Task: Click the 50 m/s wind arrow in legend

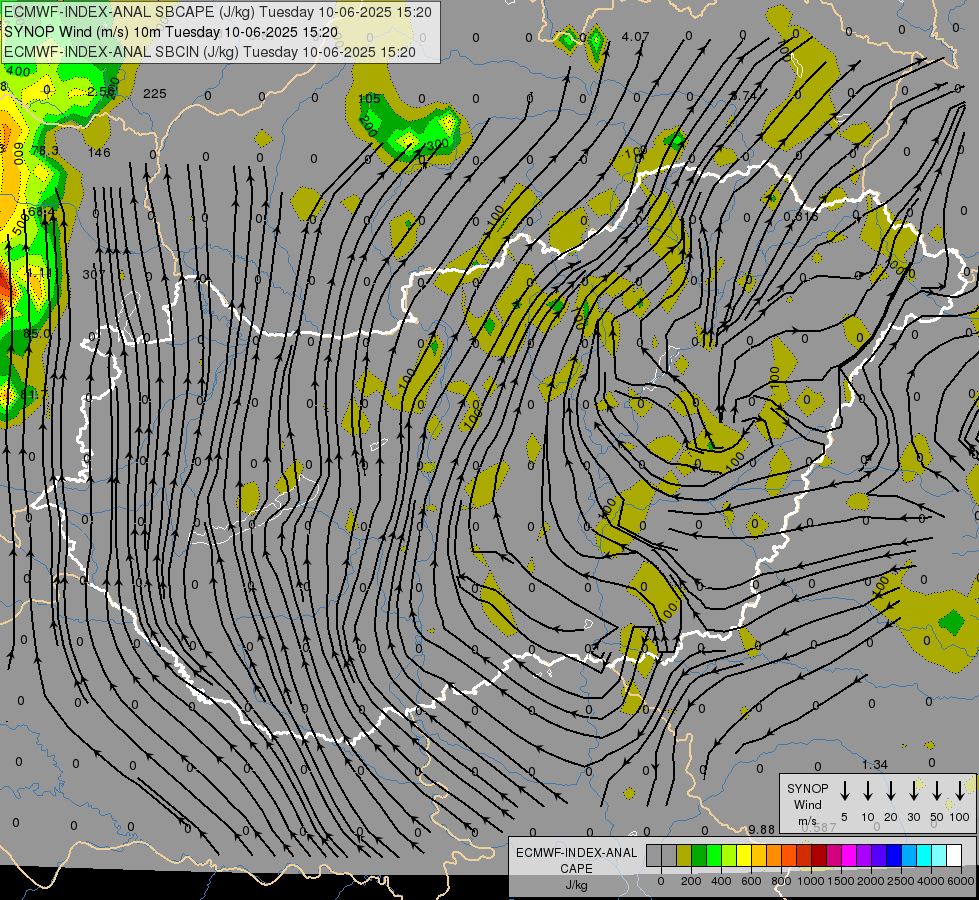Action: tap(937, 791)
